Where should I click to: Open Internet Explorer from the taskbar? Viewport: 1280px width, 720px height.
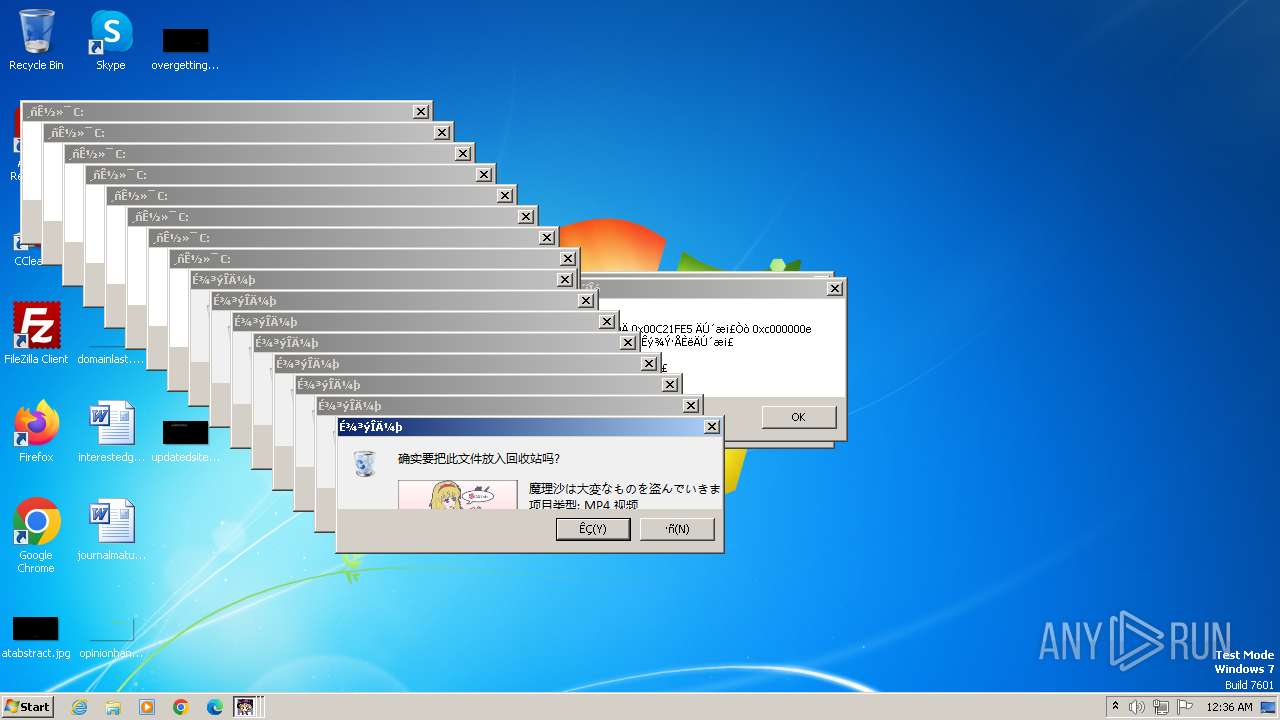79,707
